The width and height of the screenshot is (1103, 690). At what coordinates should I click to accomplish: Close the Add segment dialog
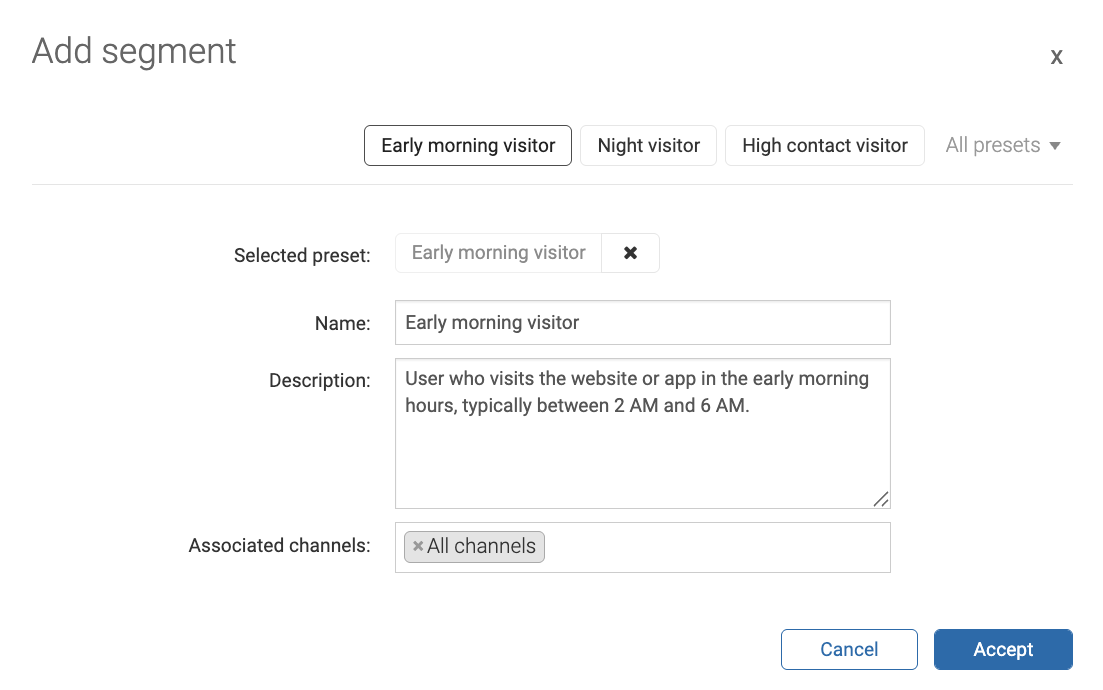click(1056, 57)
